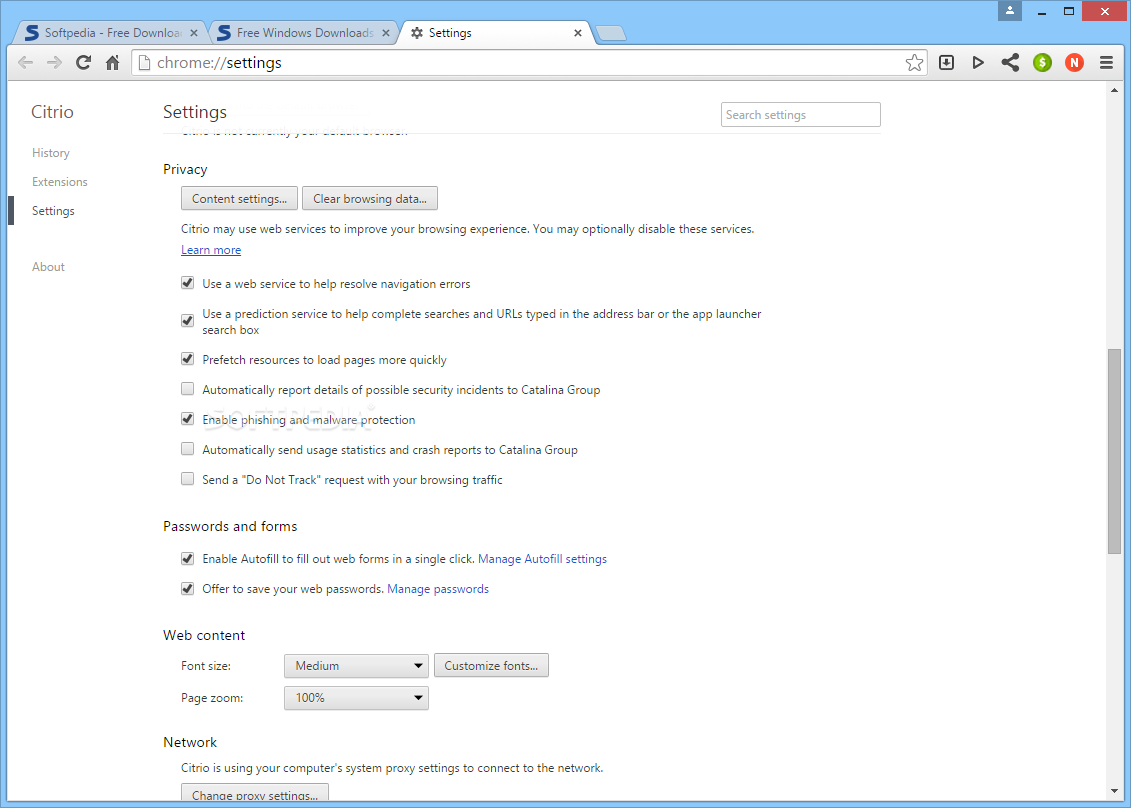Open the red N extension icon

tap(1074, 63)
